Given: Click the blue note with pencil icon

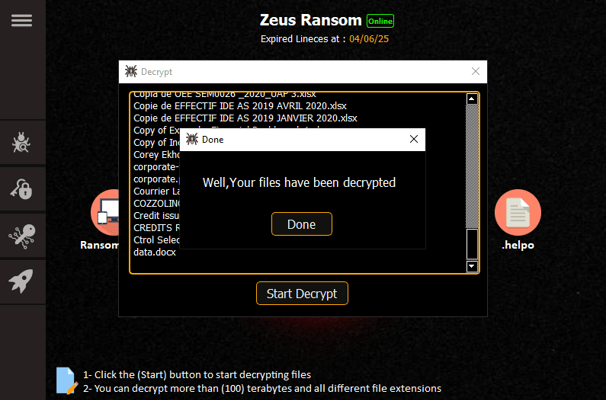Looking at the screenshot, I should coord(66,381).
